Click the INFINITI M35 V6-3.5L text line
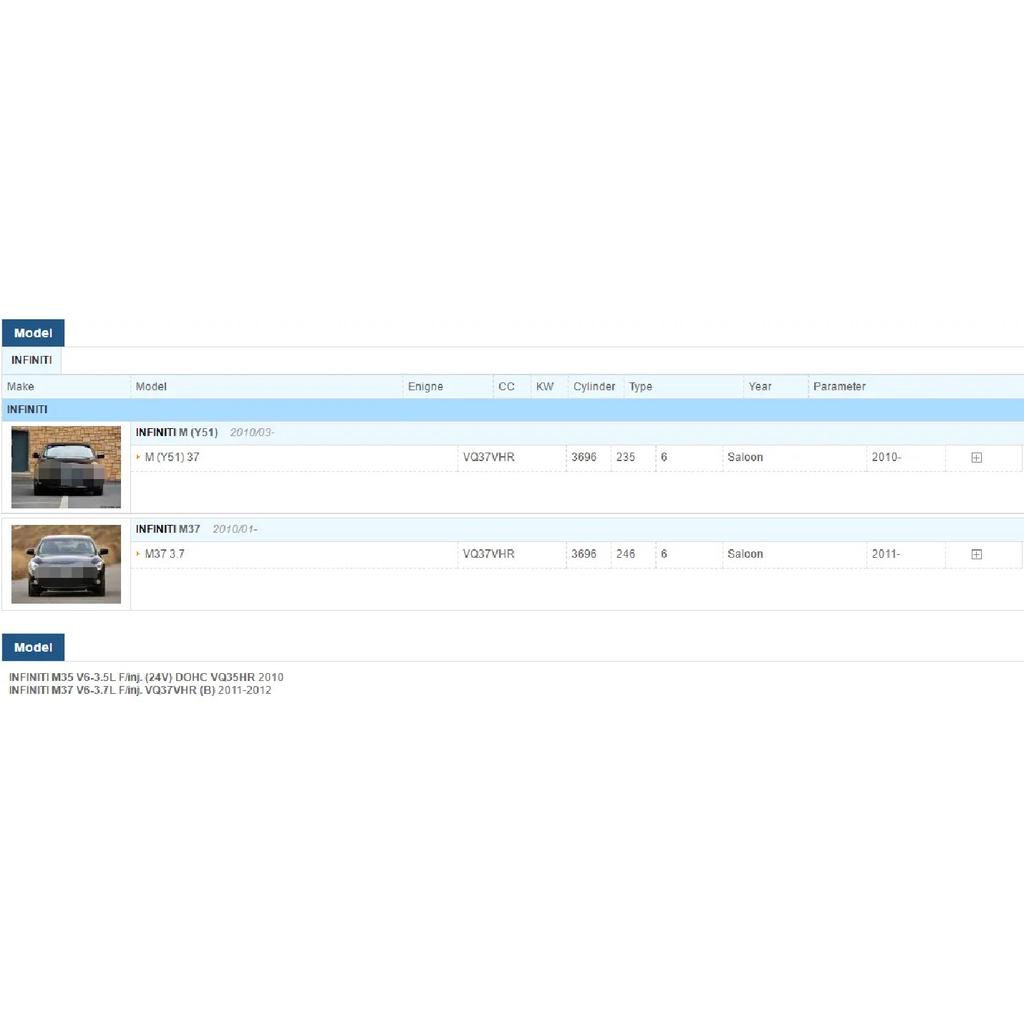 pyautogui.click(x=146, y=677)
